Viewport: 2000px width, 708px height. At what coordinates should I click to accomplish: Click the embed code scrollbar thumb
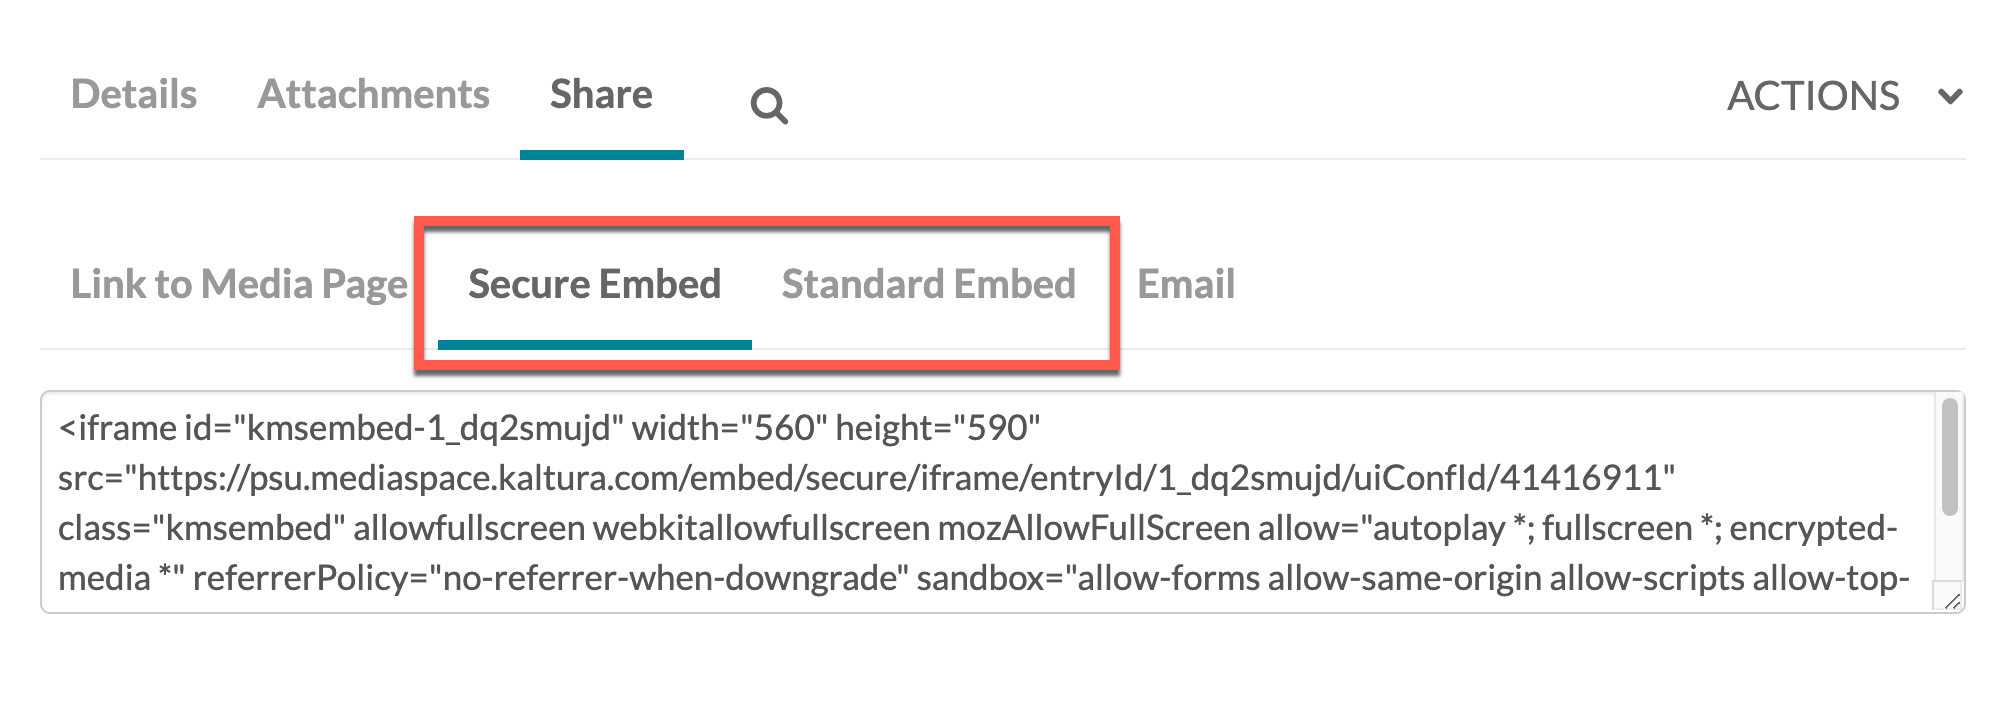pyautogui.click(x=1949, y=456)
